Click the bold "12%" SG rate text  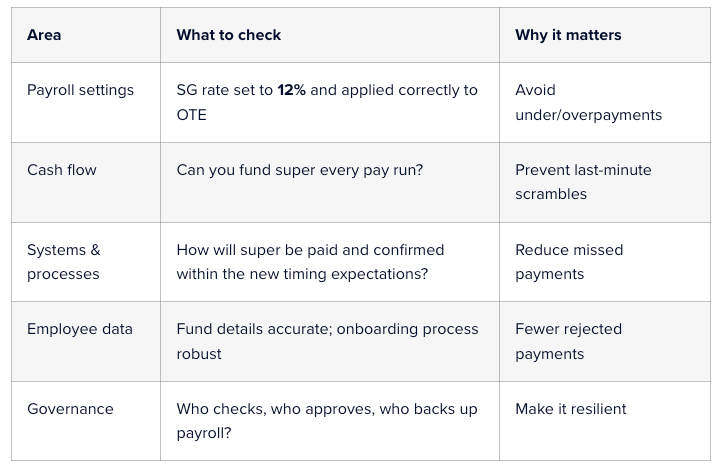click(291, 90)
